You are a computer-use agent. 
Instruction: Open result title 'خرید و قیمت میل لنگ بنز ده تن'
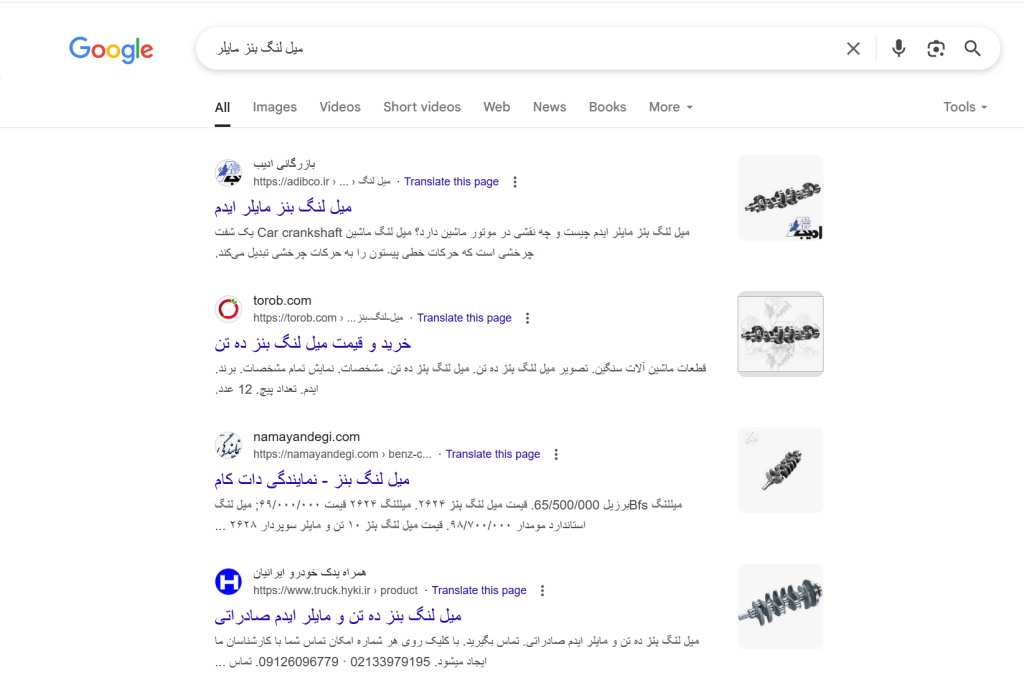coord(313,343)
